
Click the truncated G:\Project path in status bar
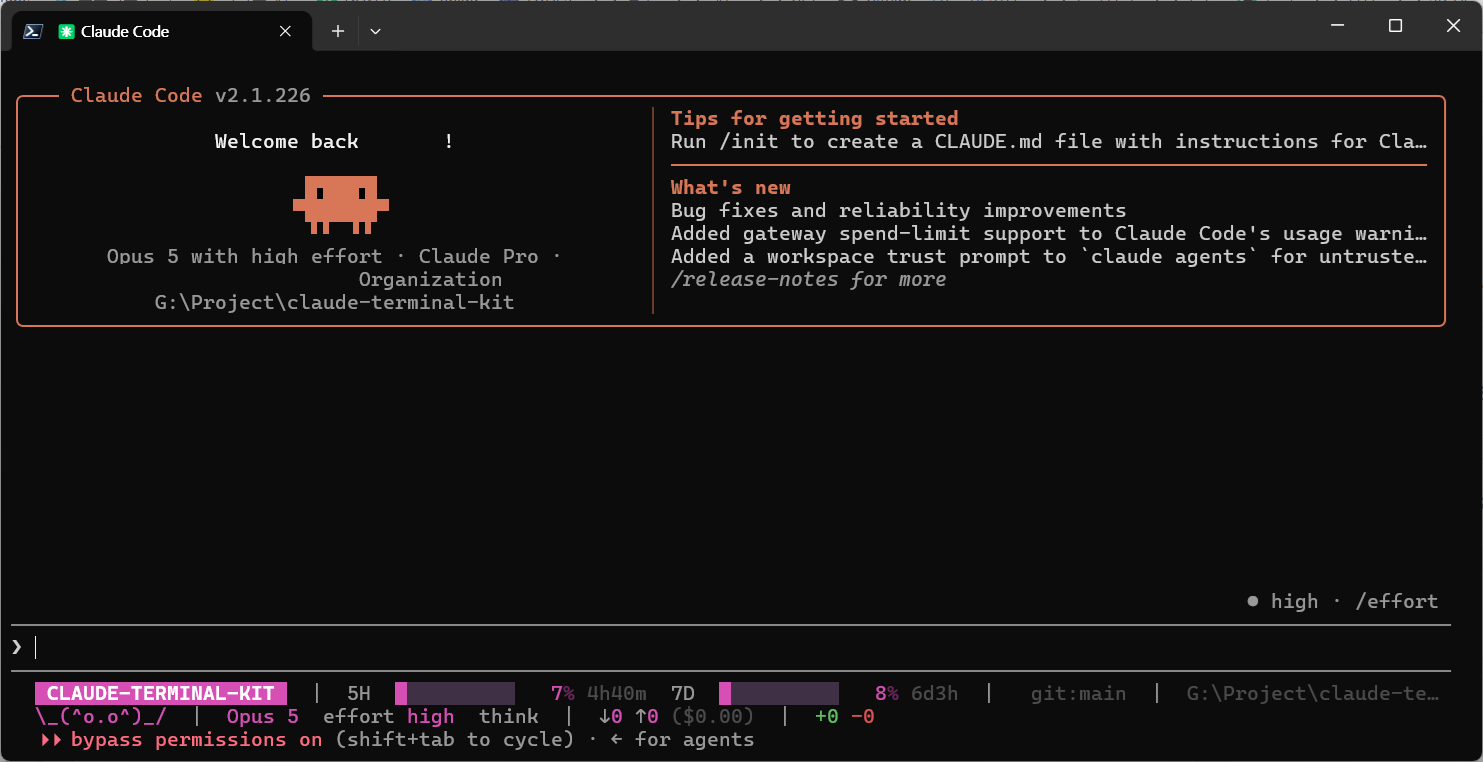pyautogui.click(x=1313, y=693)
